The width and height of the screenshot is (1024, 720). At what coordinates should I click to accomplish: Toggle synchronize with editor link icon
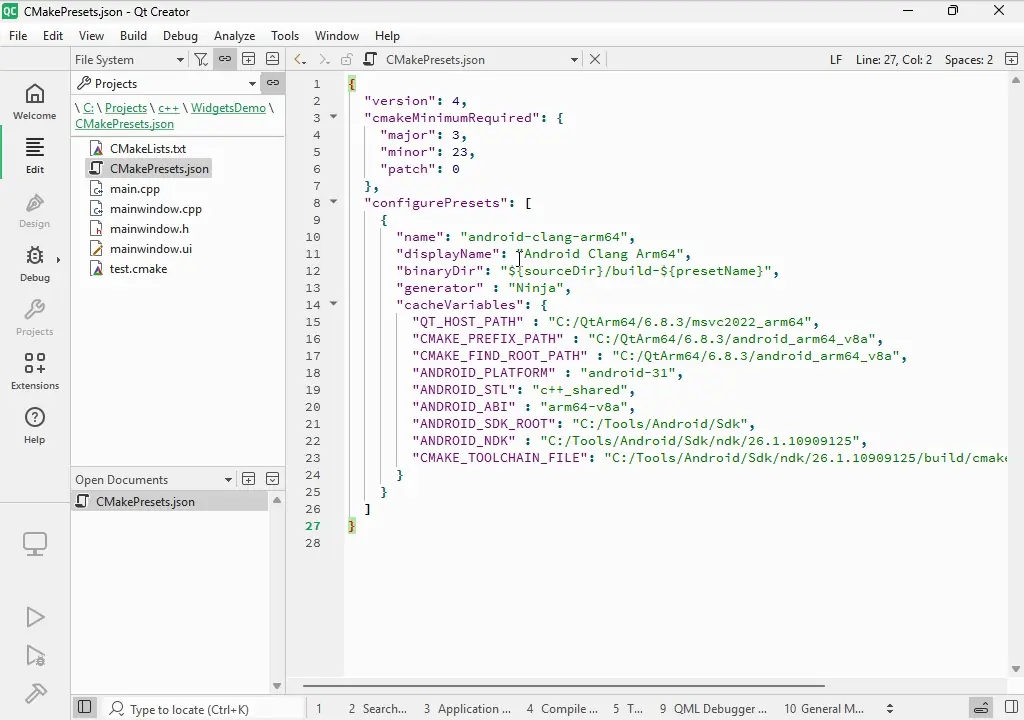point(225,60)
